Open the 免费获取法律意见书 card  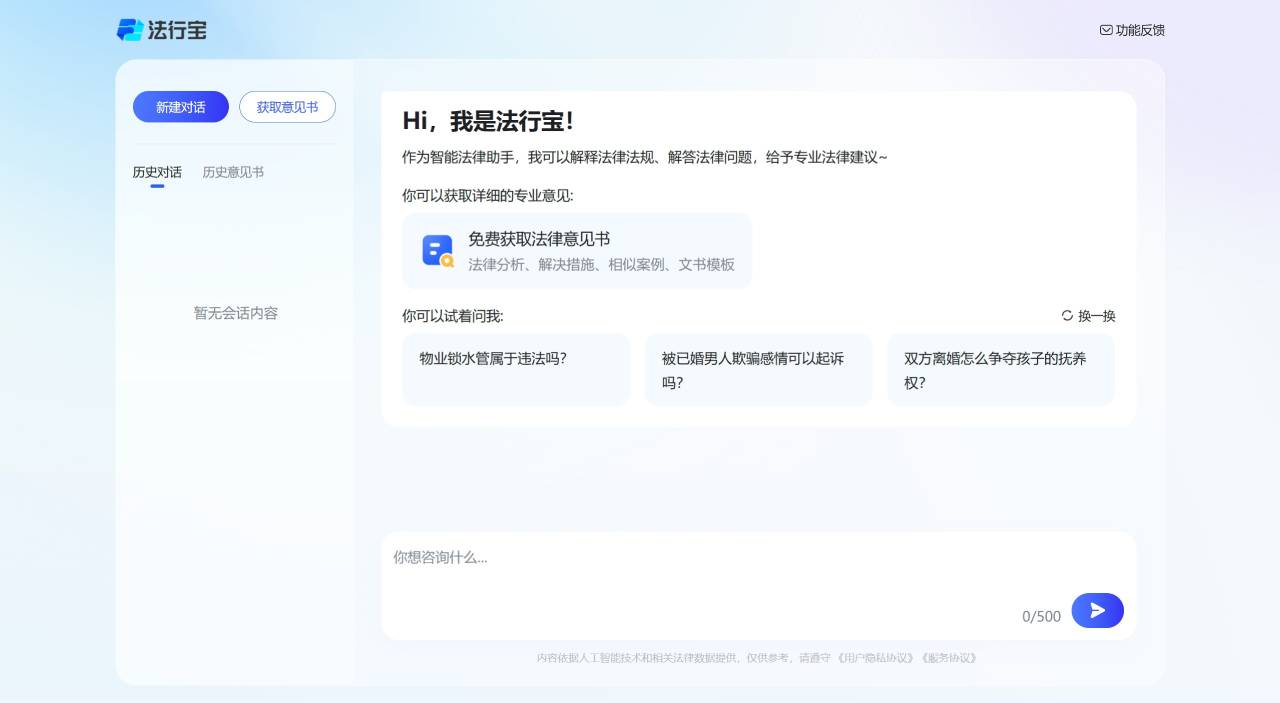pos(577,250)
